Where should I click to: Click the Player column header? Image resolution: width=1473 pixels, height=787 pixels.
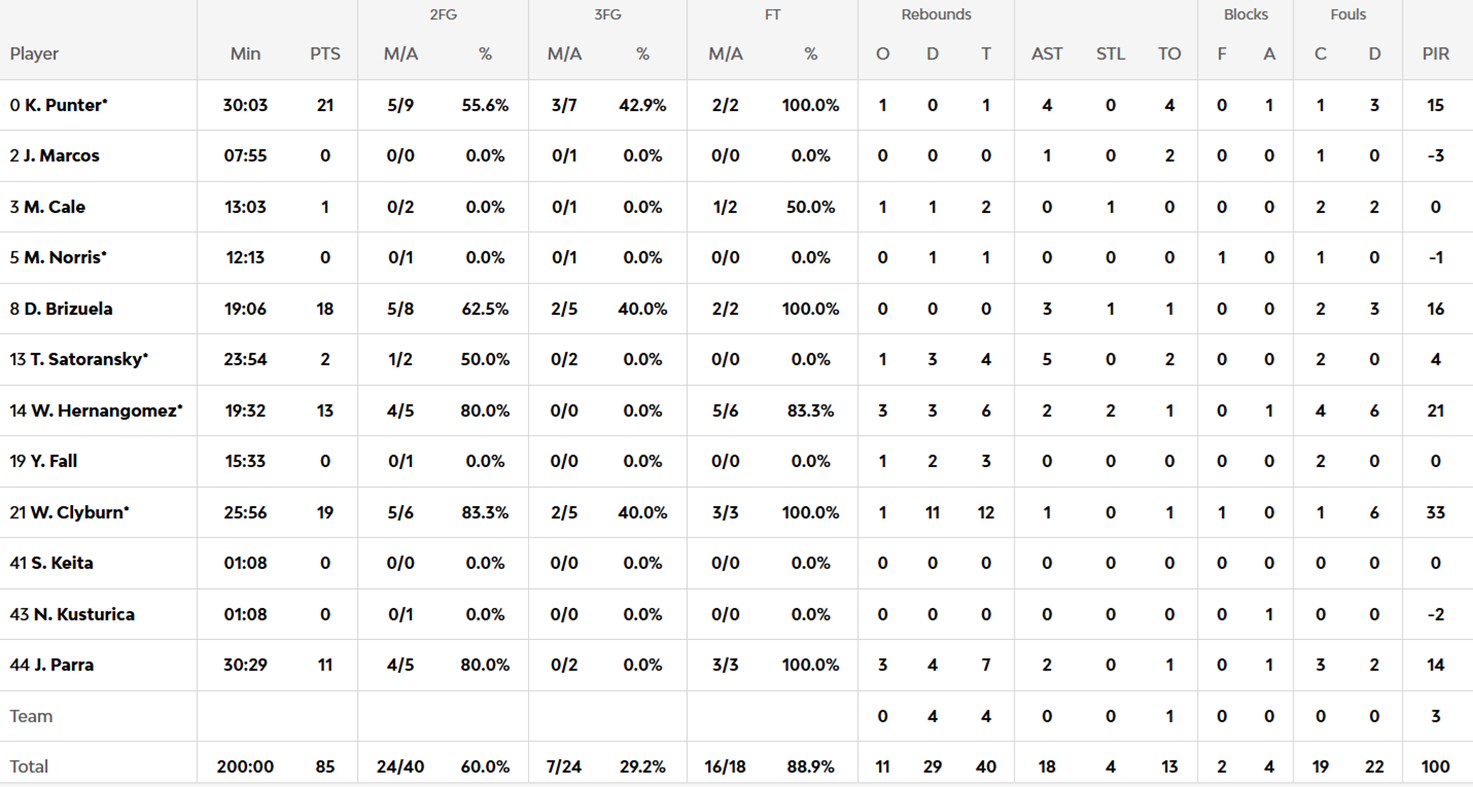tap(35, 54)
